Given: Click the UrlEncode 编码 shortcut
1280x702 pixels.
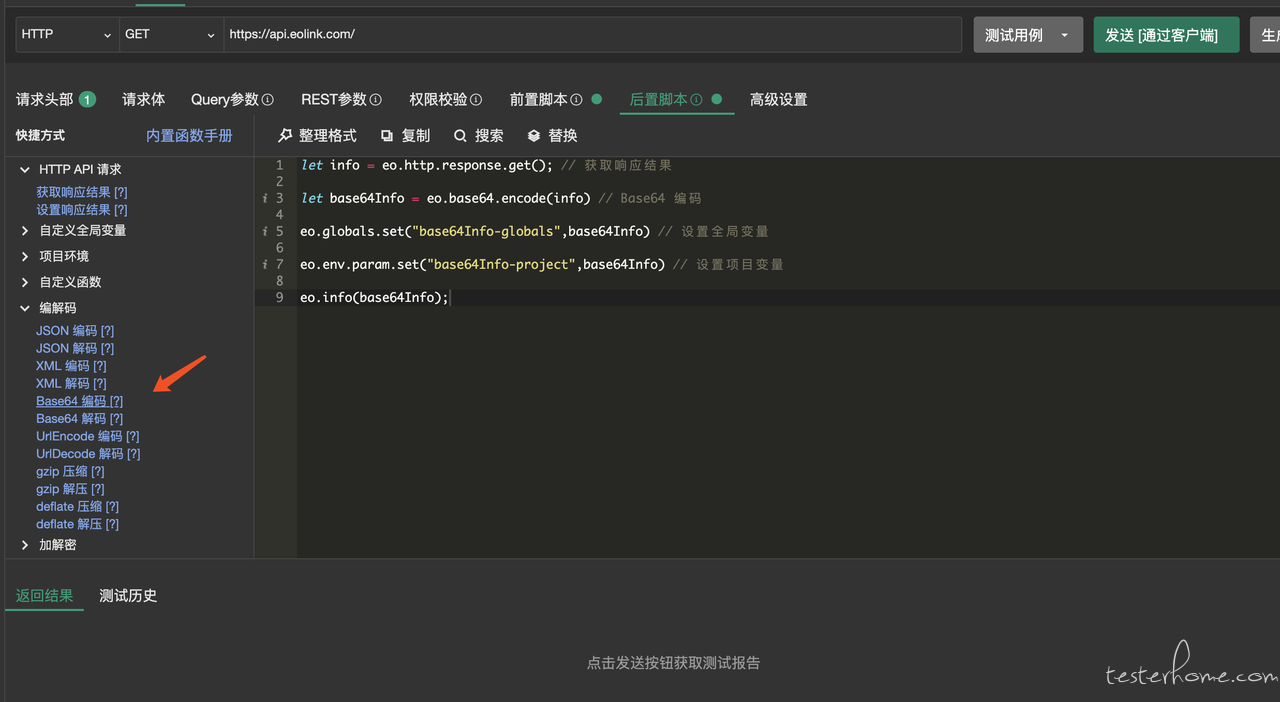Looking at the screenshot, I should pyautogui.click(x=88, y=437).
